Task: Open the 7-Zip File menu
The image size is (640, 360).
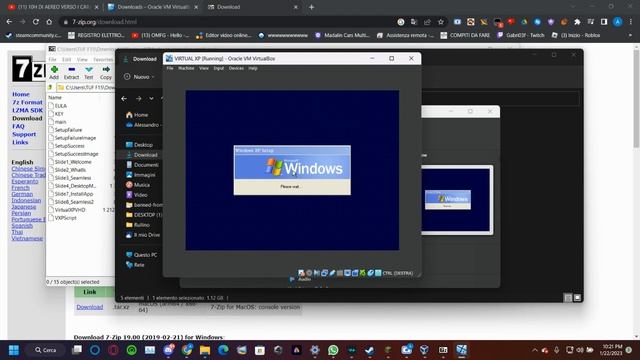Action: click(53, 59)
